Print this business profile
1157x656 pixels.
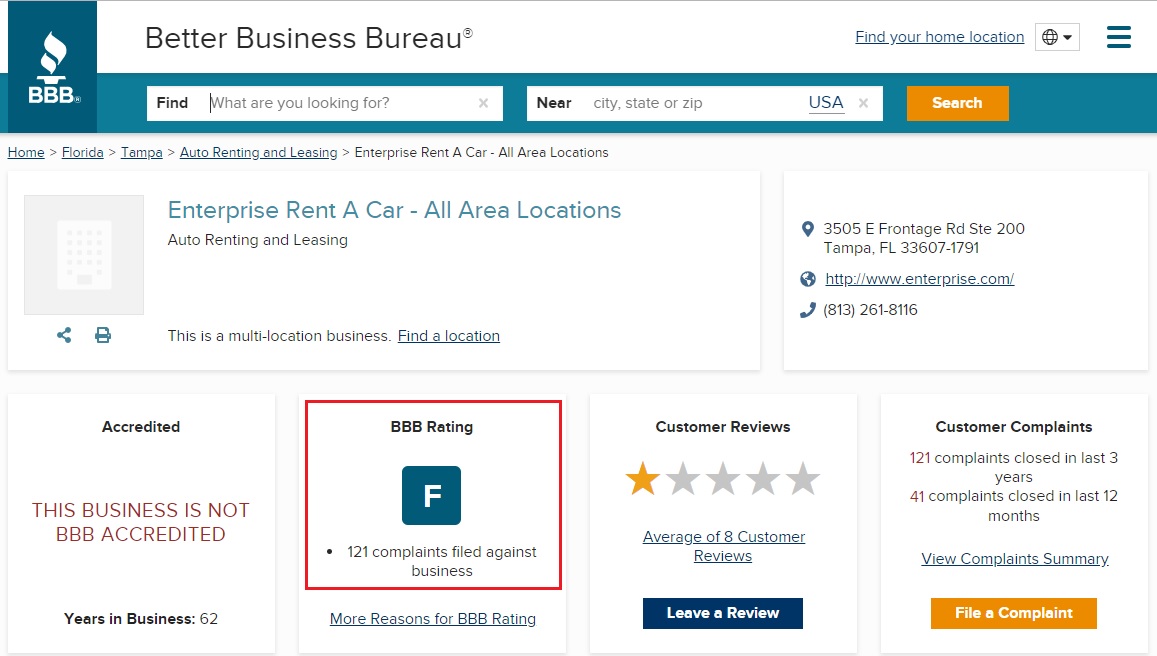coord(103,336)
